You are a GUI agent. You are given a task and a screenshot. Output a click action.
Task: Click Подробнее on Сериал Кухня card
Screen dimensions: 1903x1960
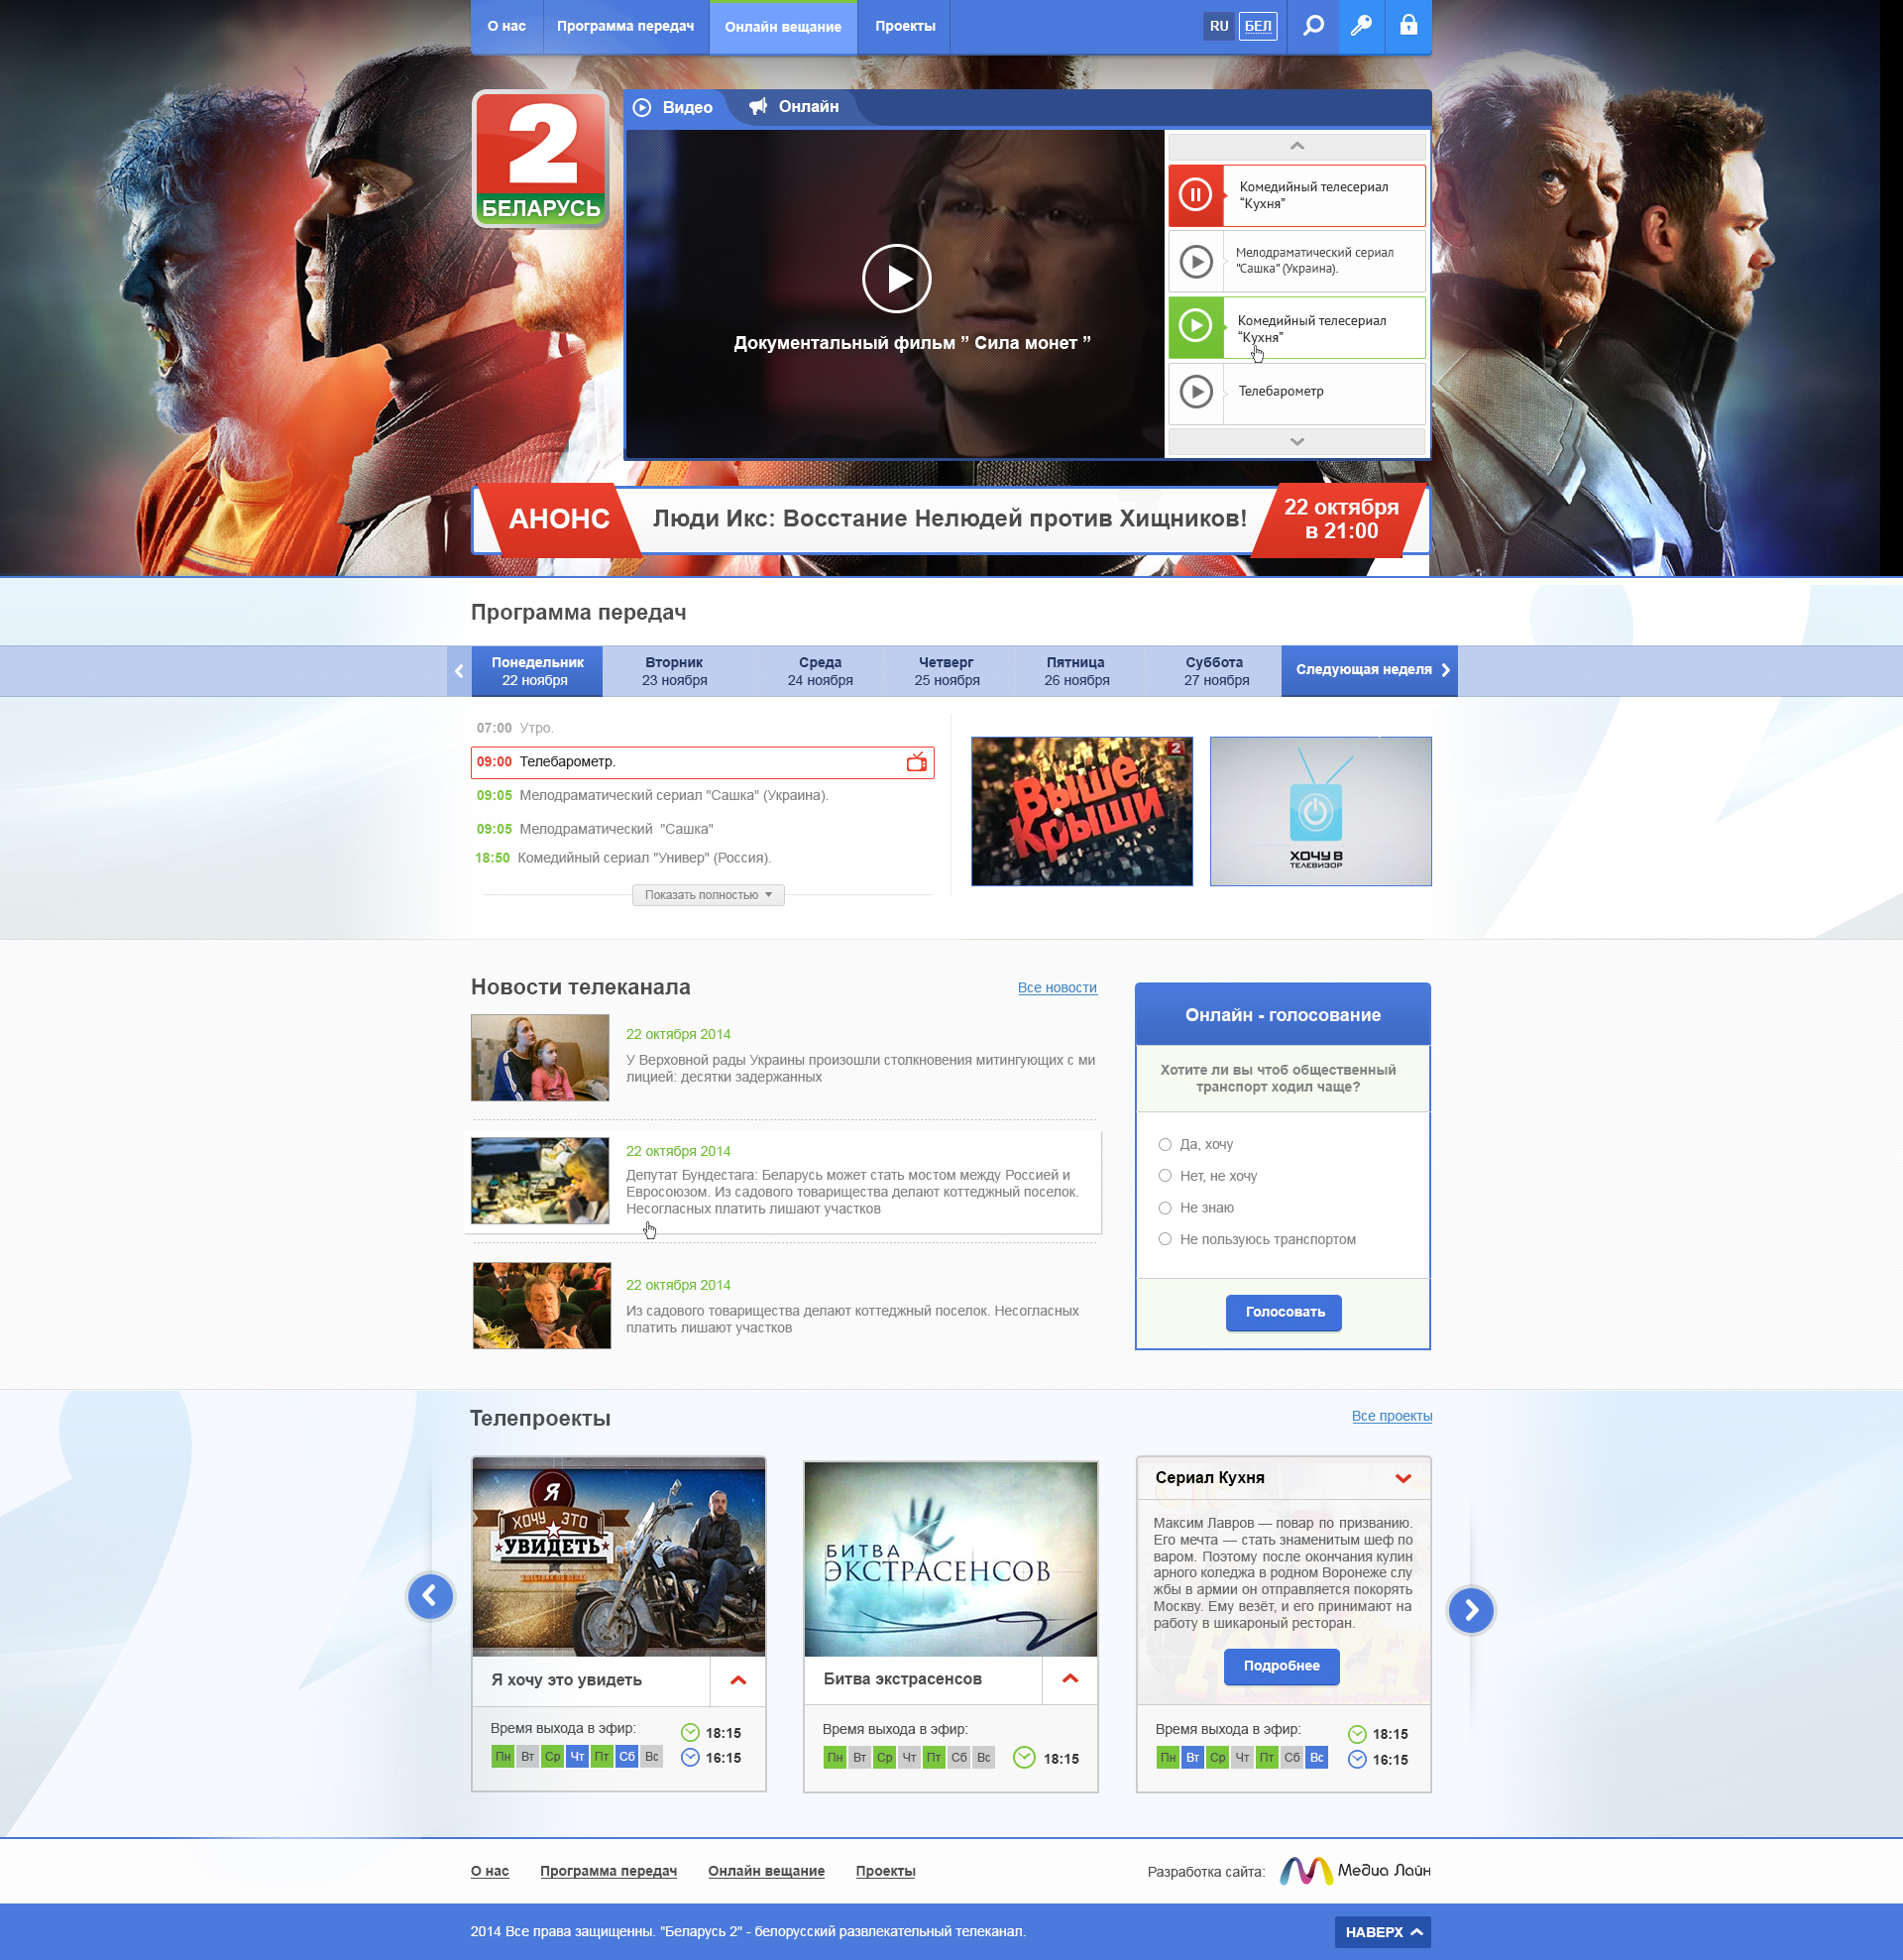[1281, 1666]
